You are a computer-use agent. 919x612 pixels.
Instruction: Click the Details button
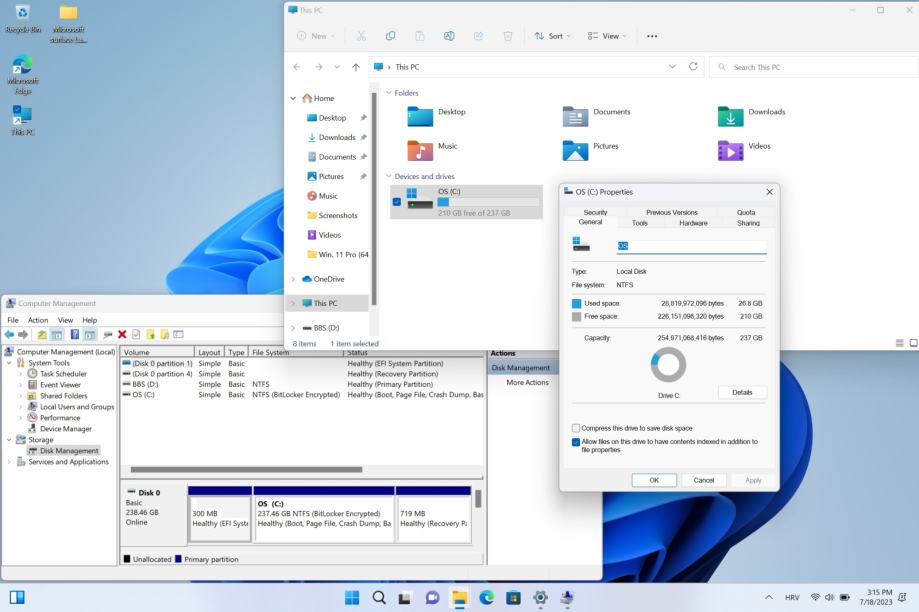pyautogui.click(x=742, y=392)
